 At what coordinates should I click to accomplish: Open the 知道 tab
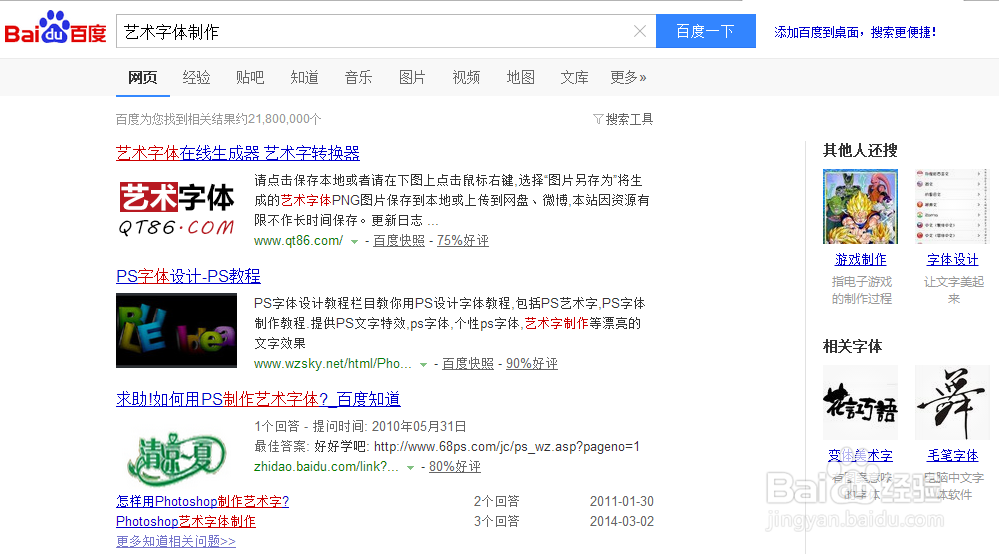click(x=304, y=78)
